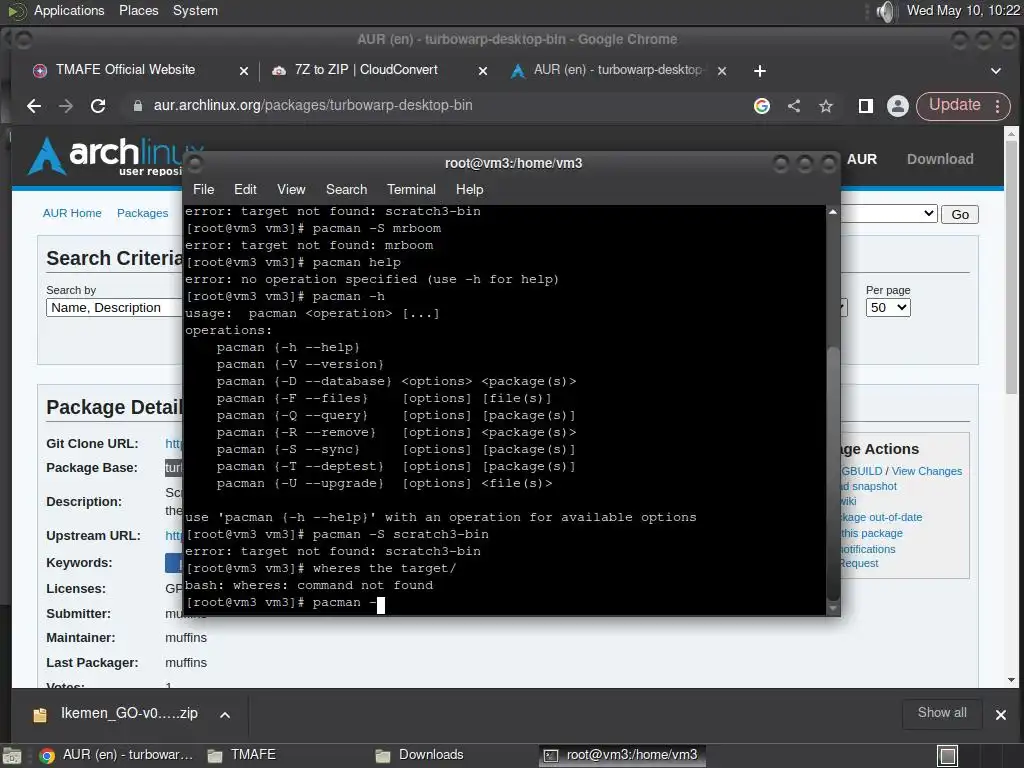Close the AUR turbowarp-desktop tab

(x=722, y=71)
